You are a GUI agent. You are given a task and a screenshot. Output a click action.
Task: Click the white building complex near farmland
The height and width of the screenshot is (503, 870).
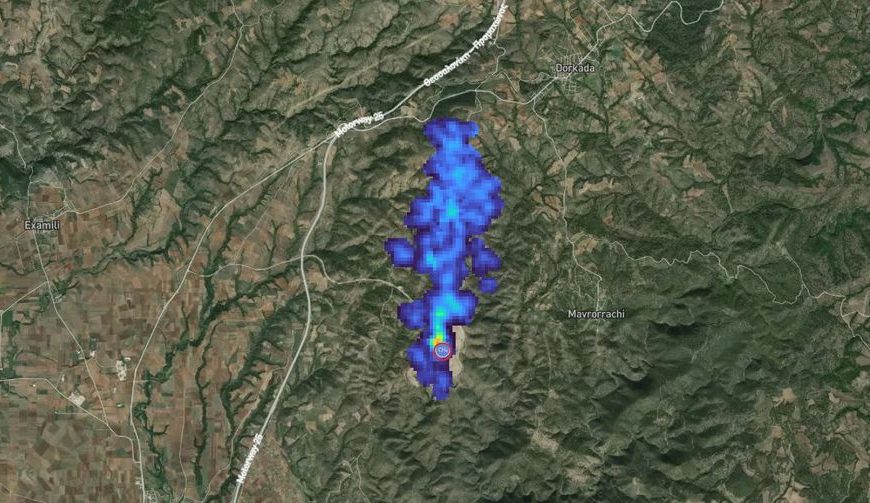(x=122, y=370)
